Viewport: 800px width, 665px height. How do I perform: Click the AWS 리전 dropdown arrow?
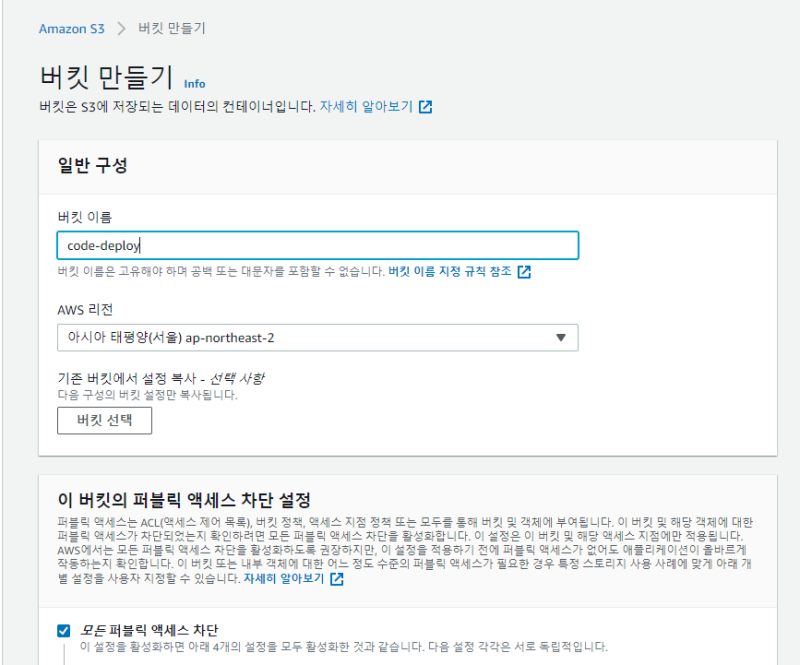[561, 337]
